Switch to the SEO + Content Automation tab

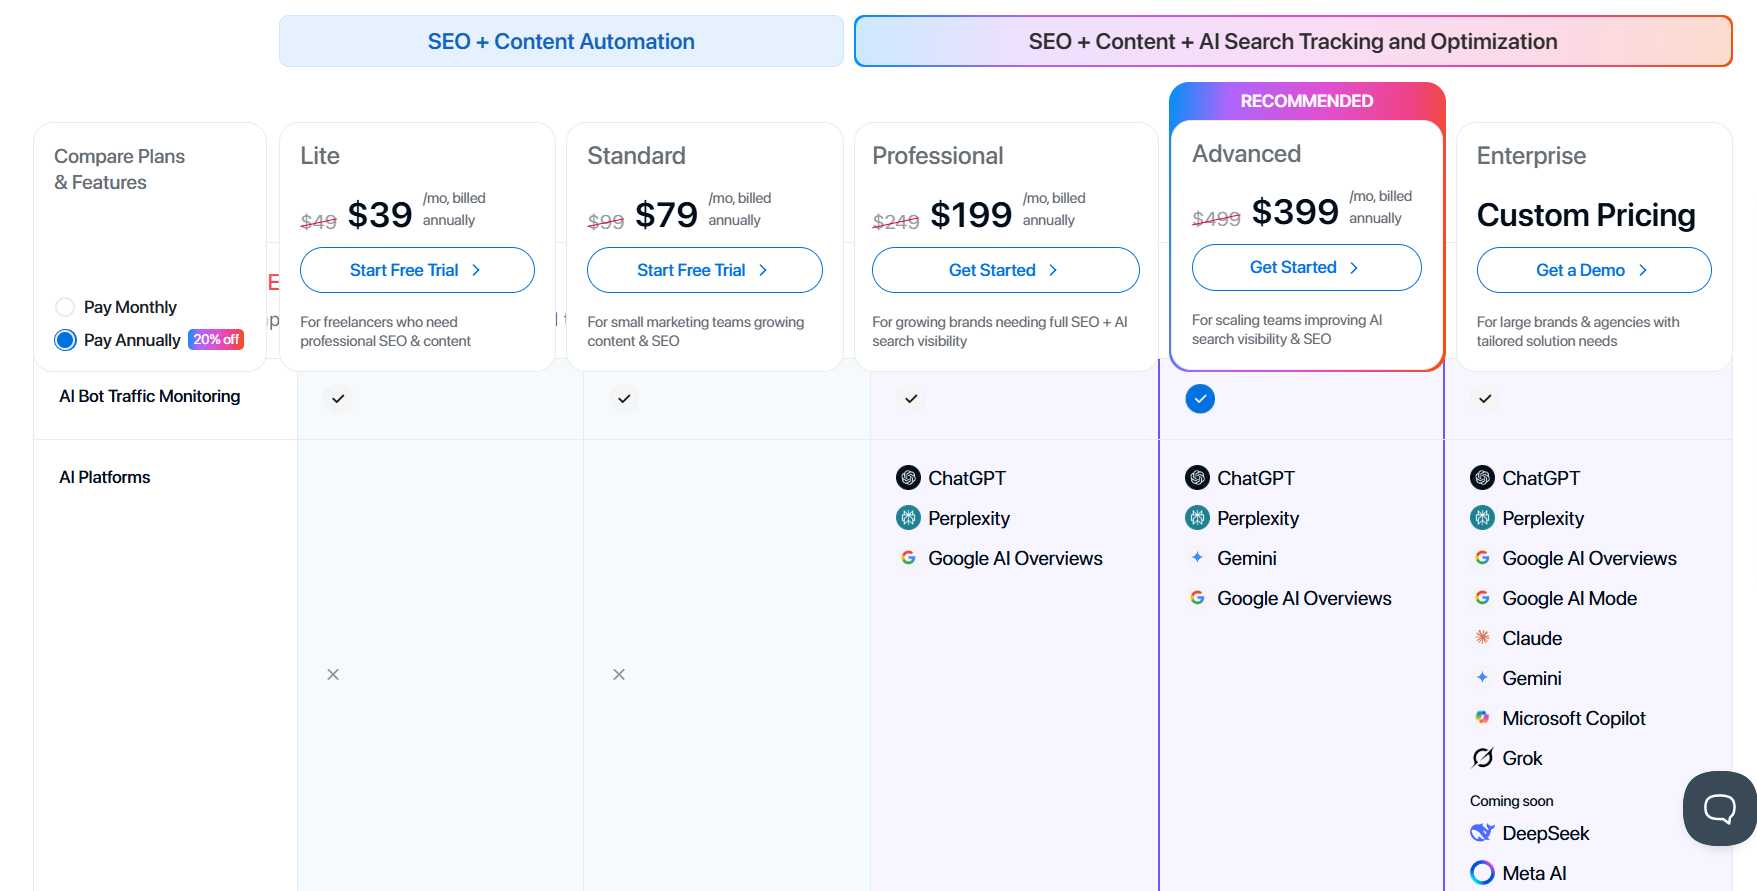click(561, 41)
